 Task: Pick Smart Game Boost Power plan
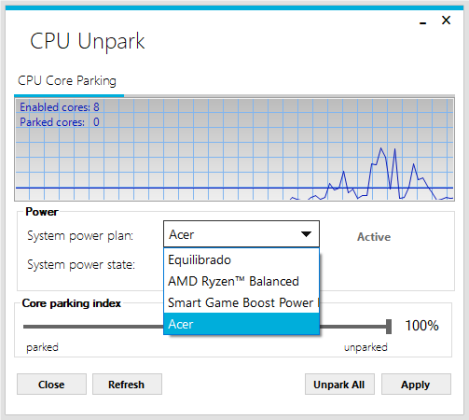coord(241,303)
